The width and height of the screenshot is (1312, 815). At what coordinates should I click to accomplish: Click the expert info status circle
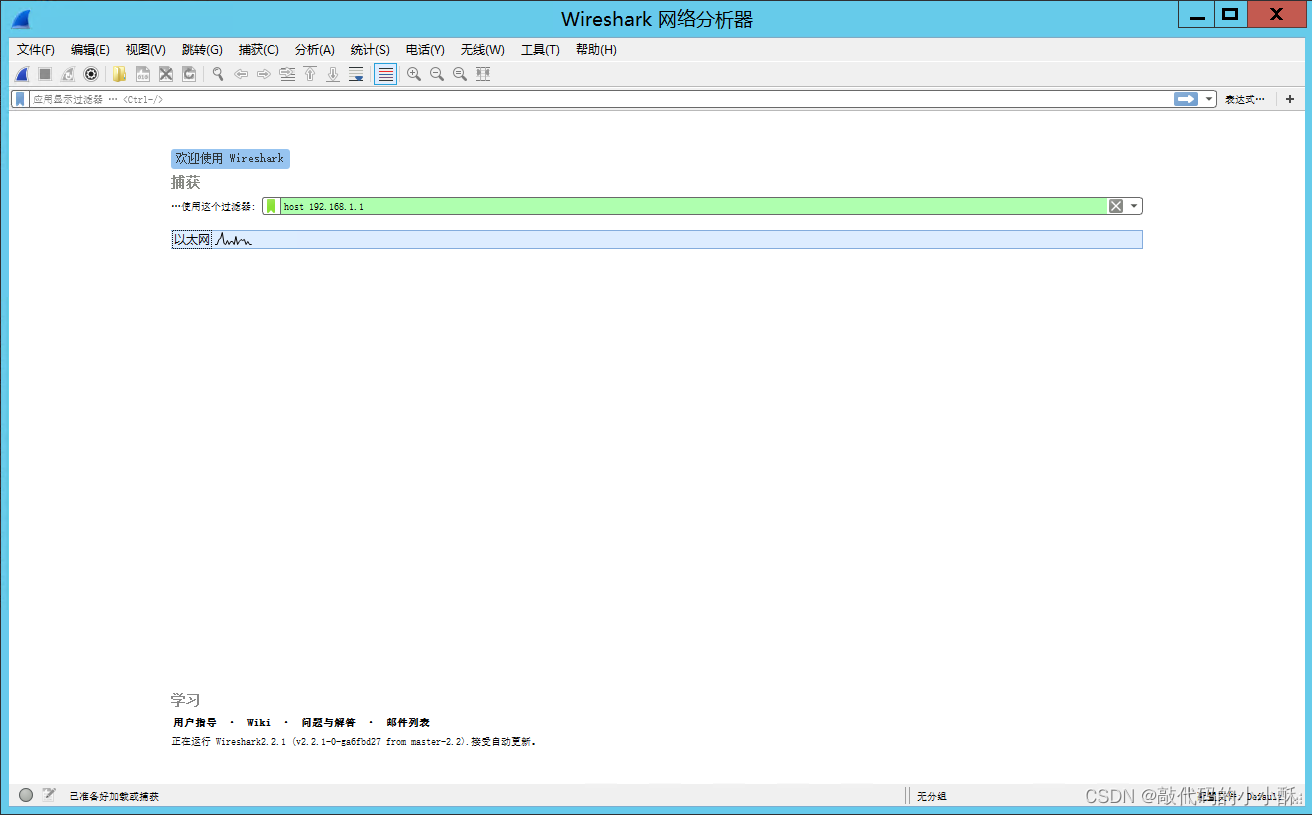[x=26, y=795]
